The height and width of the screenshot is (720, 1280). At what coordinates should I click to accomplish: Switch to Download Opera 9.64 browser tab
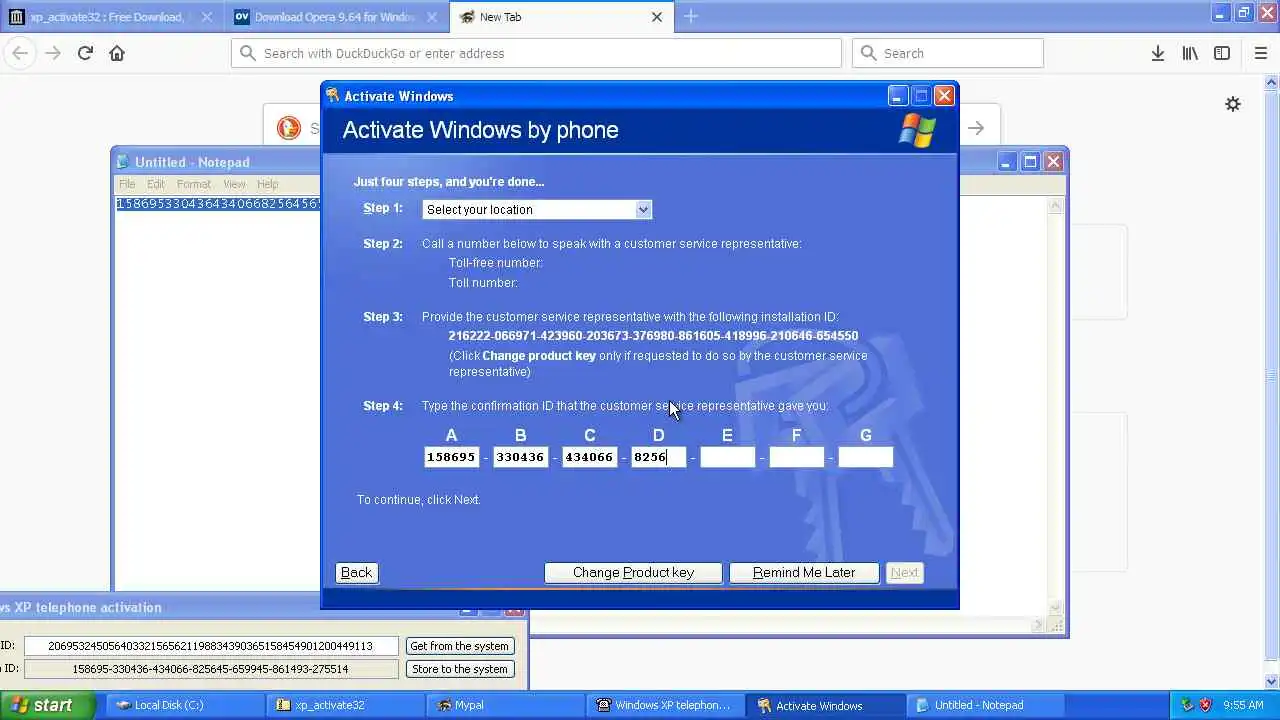coord(337,17)
